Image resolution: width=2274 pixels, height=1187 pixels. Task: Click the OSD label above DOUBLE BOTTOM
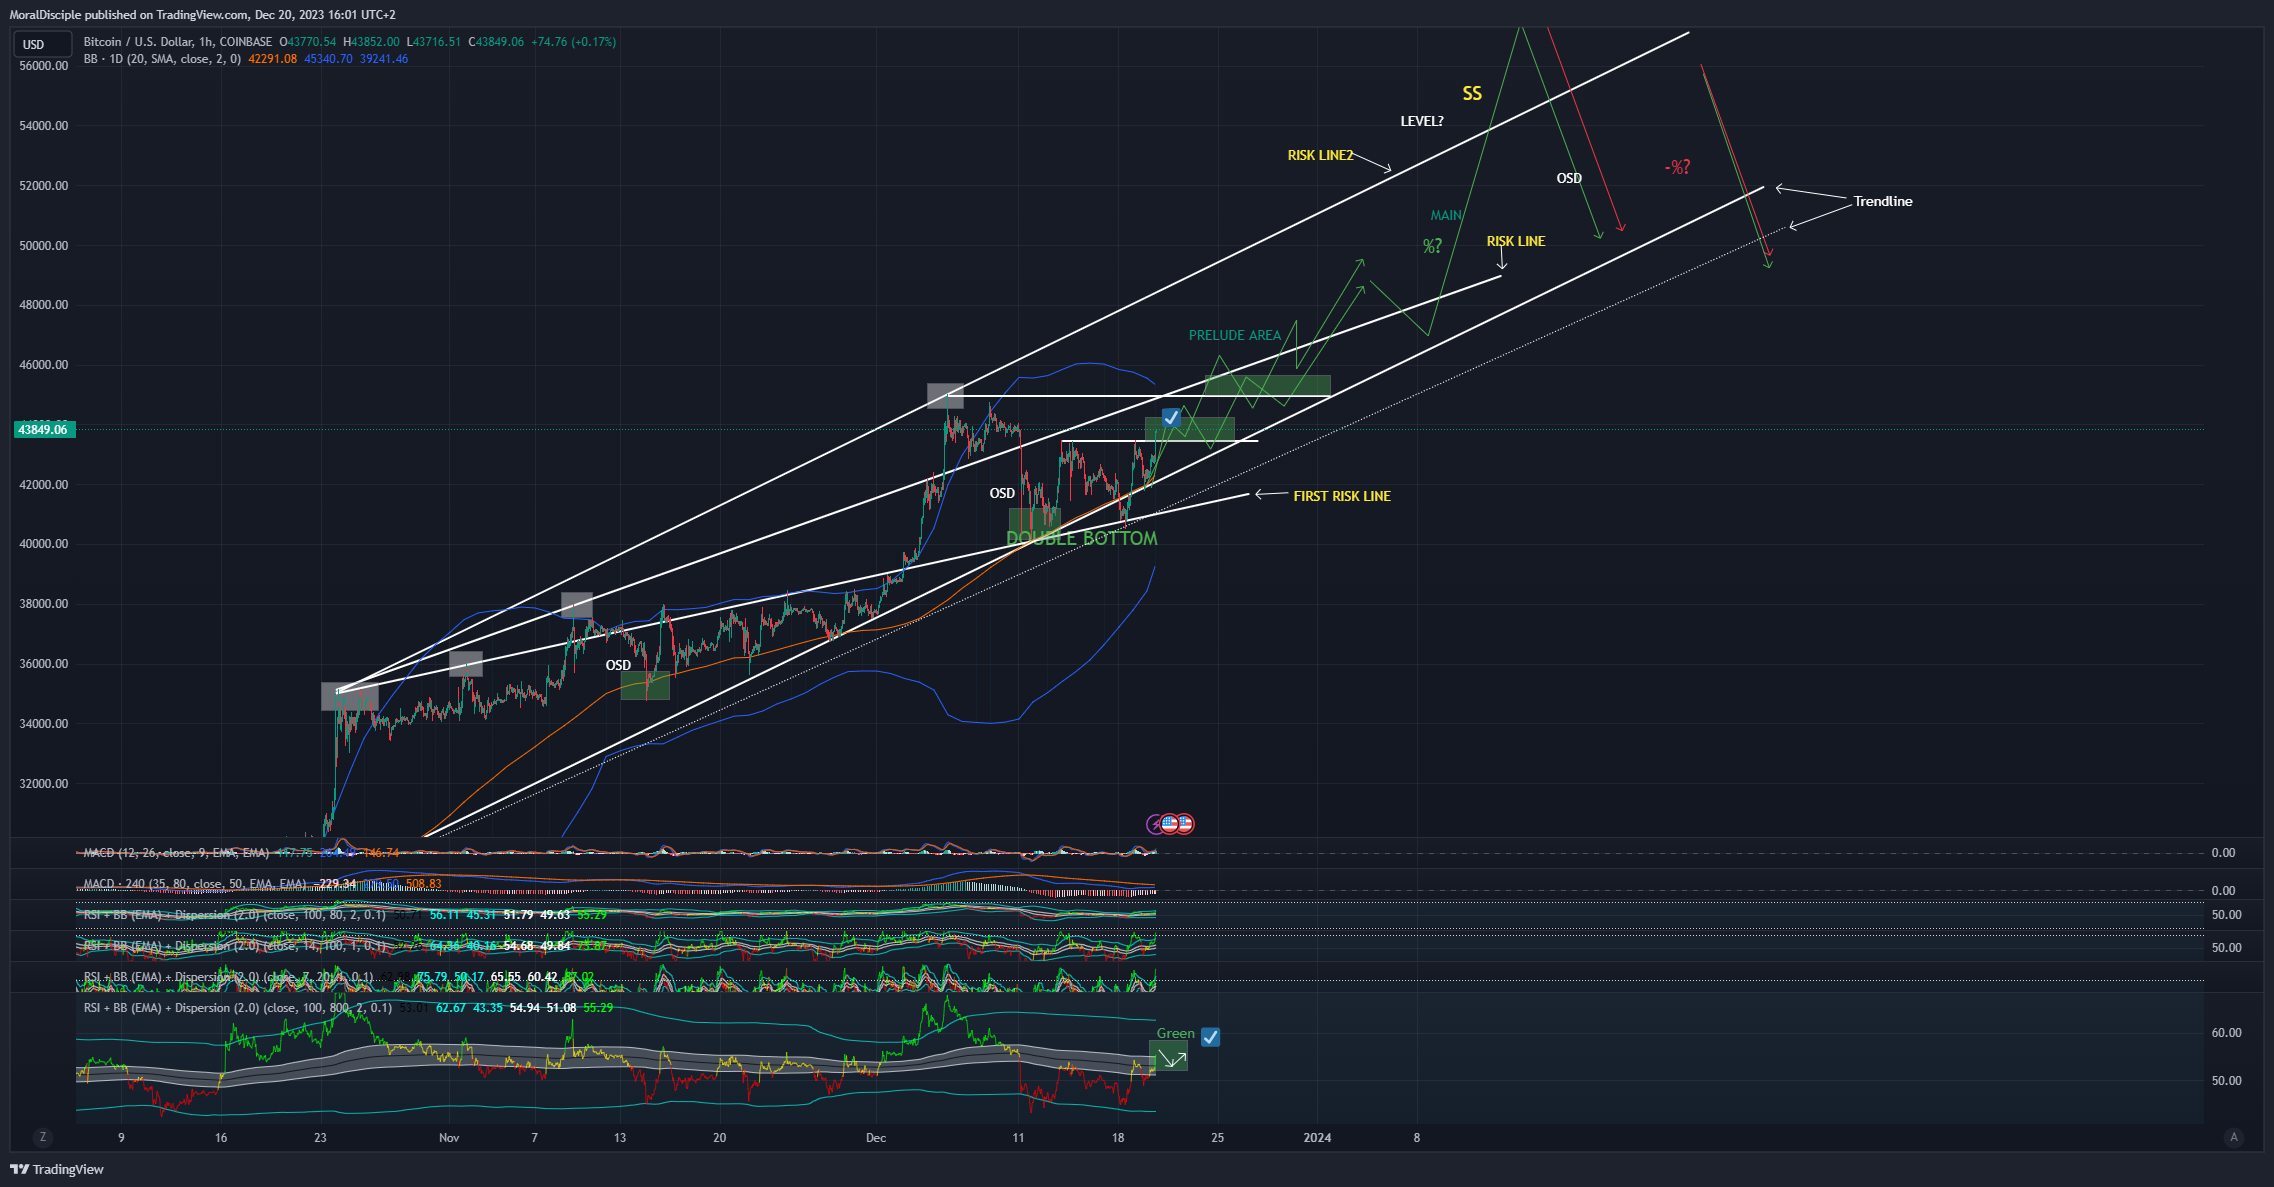coord(1002,493)
